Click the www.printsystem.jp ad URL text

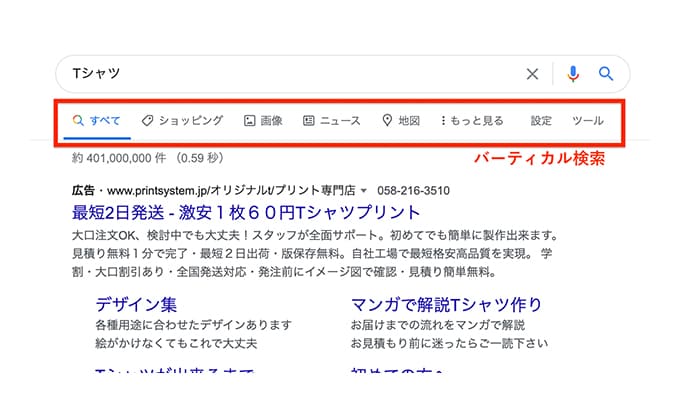(x=231, y=190)
